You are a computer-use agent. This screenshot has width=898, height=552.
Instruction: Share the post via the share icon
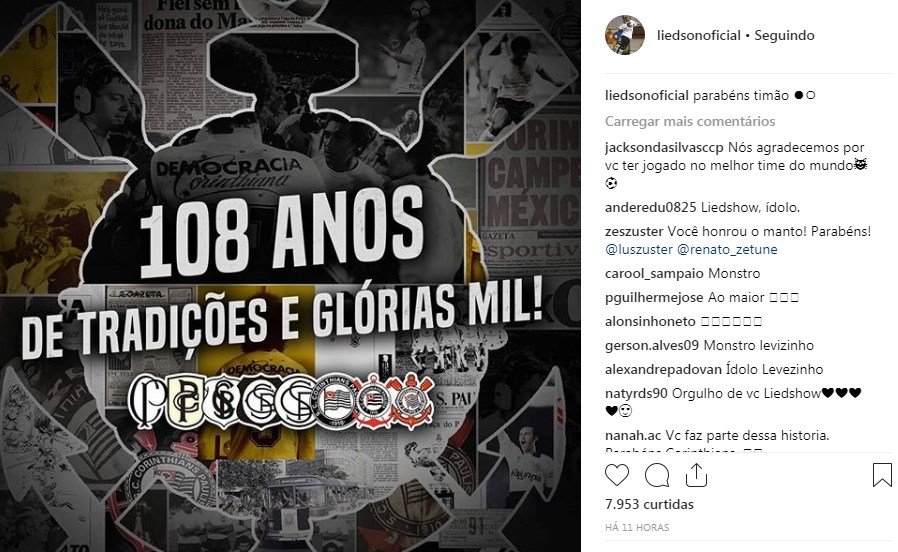click(x=696, y=475)
